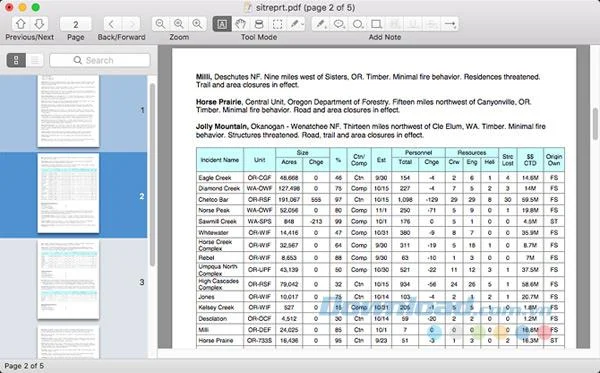Screen dimensions: 600x373
Task: Select the Hand scroll tool mode
Action: click(240, 24)
